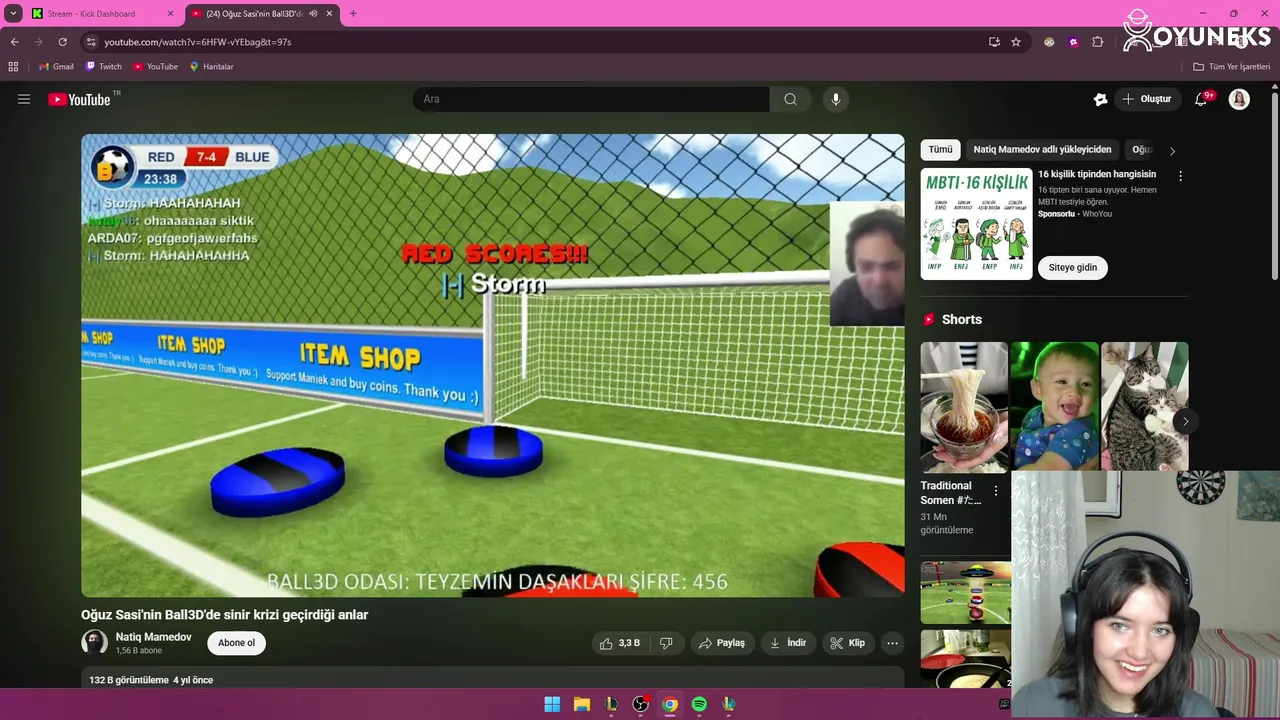Open the video title text
This screenshot has width=1280, height=720.
[x=225, y=615]
